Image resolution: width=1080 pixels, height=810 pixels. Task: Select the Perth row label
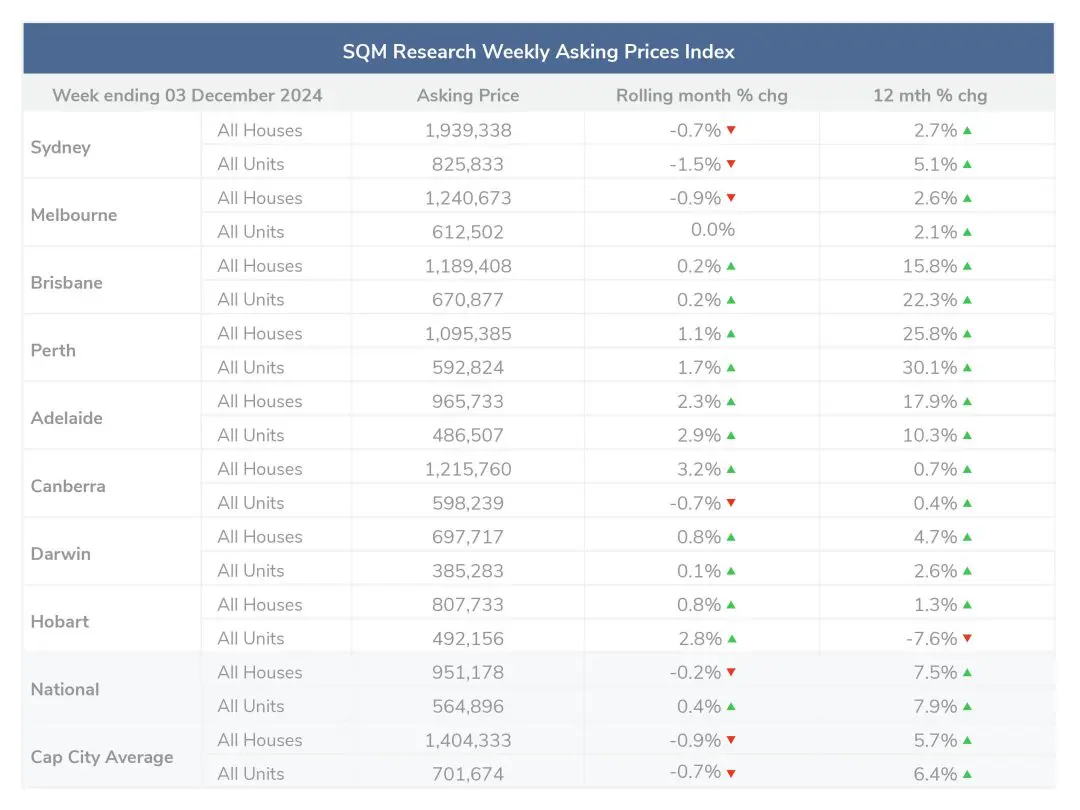[53, 350]
